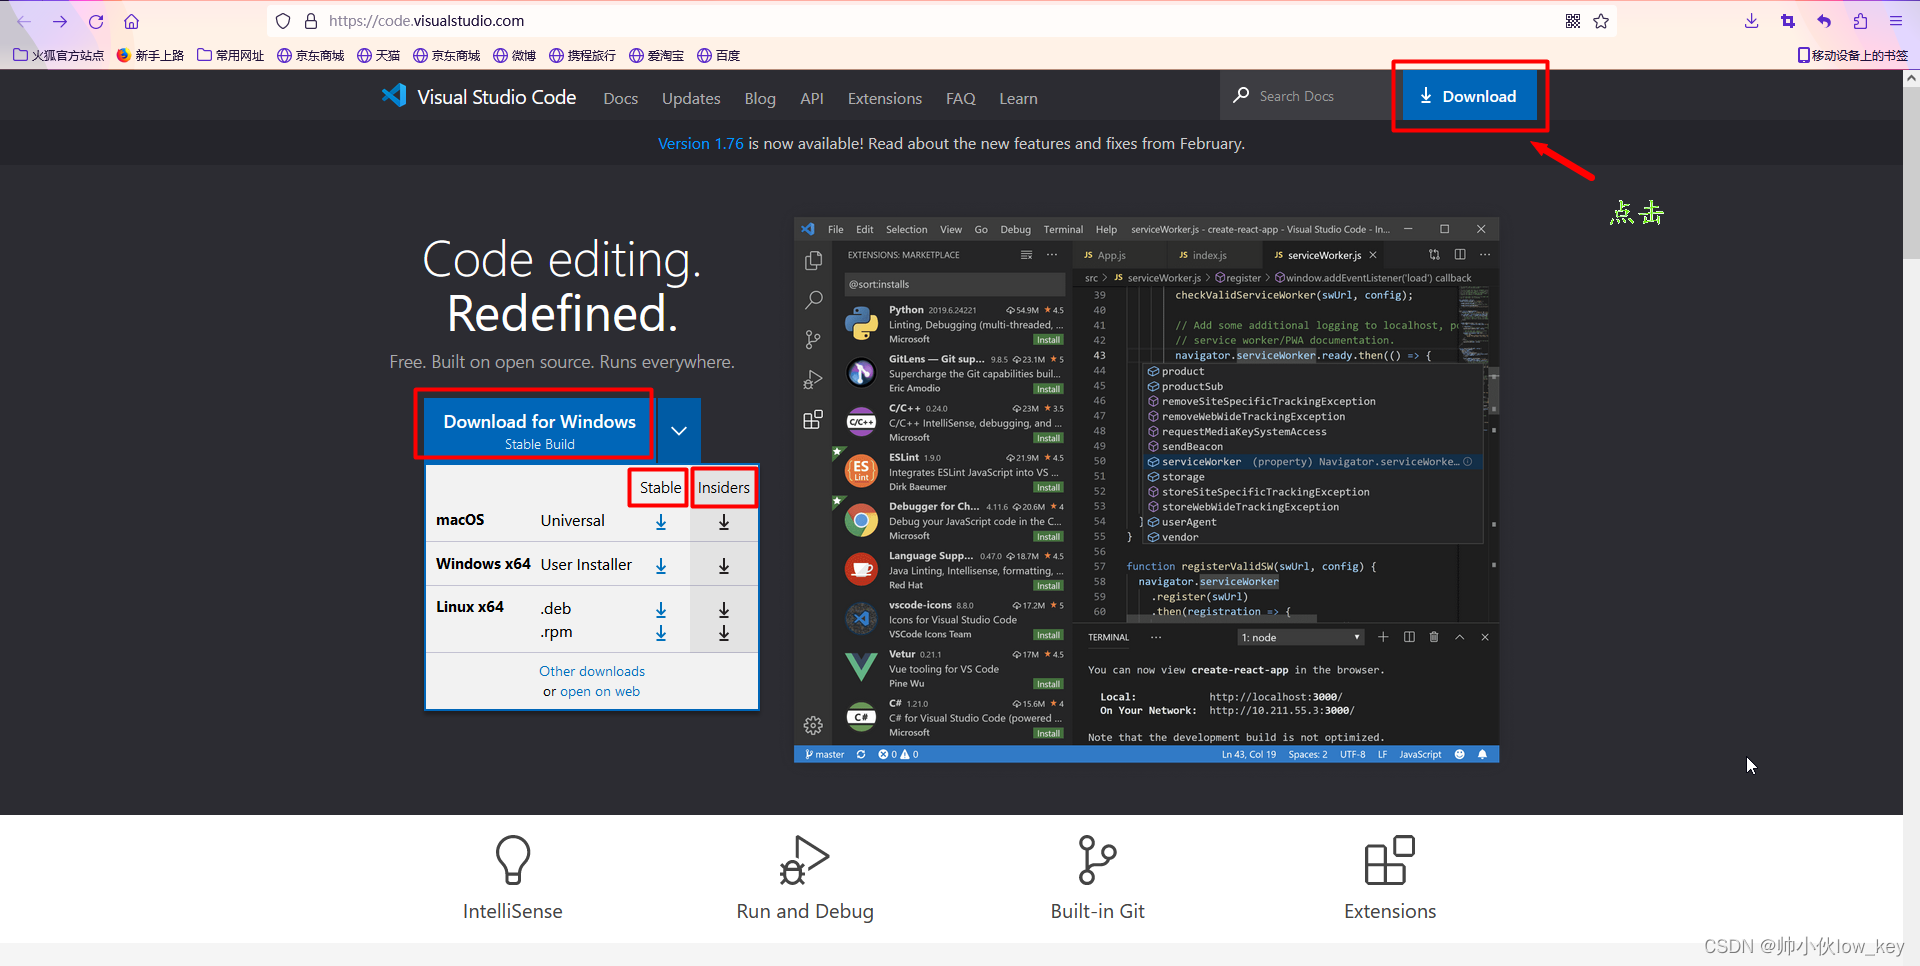Click the Insiders column header

coord(724,488)
